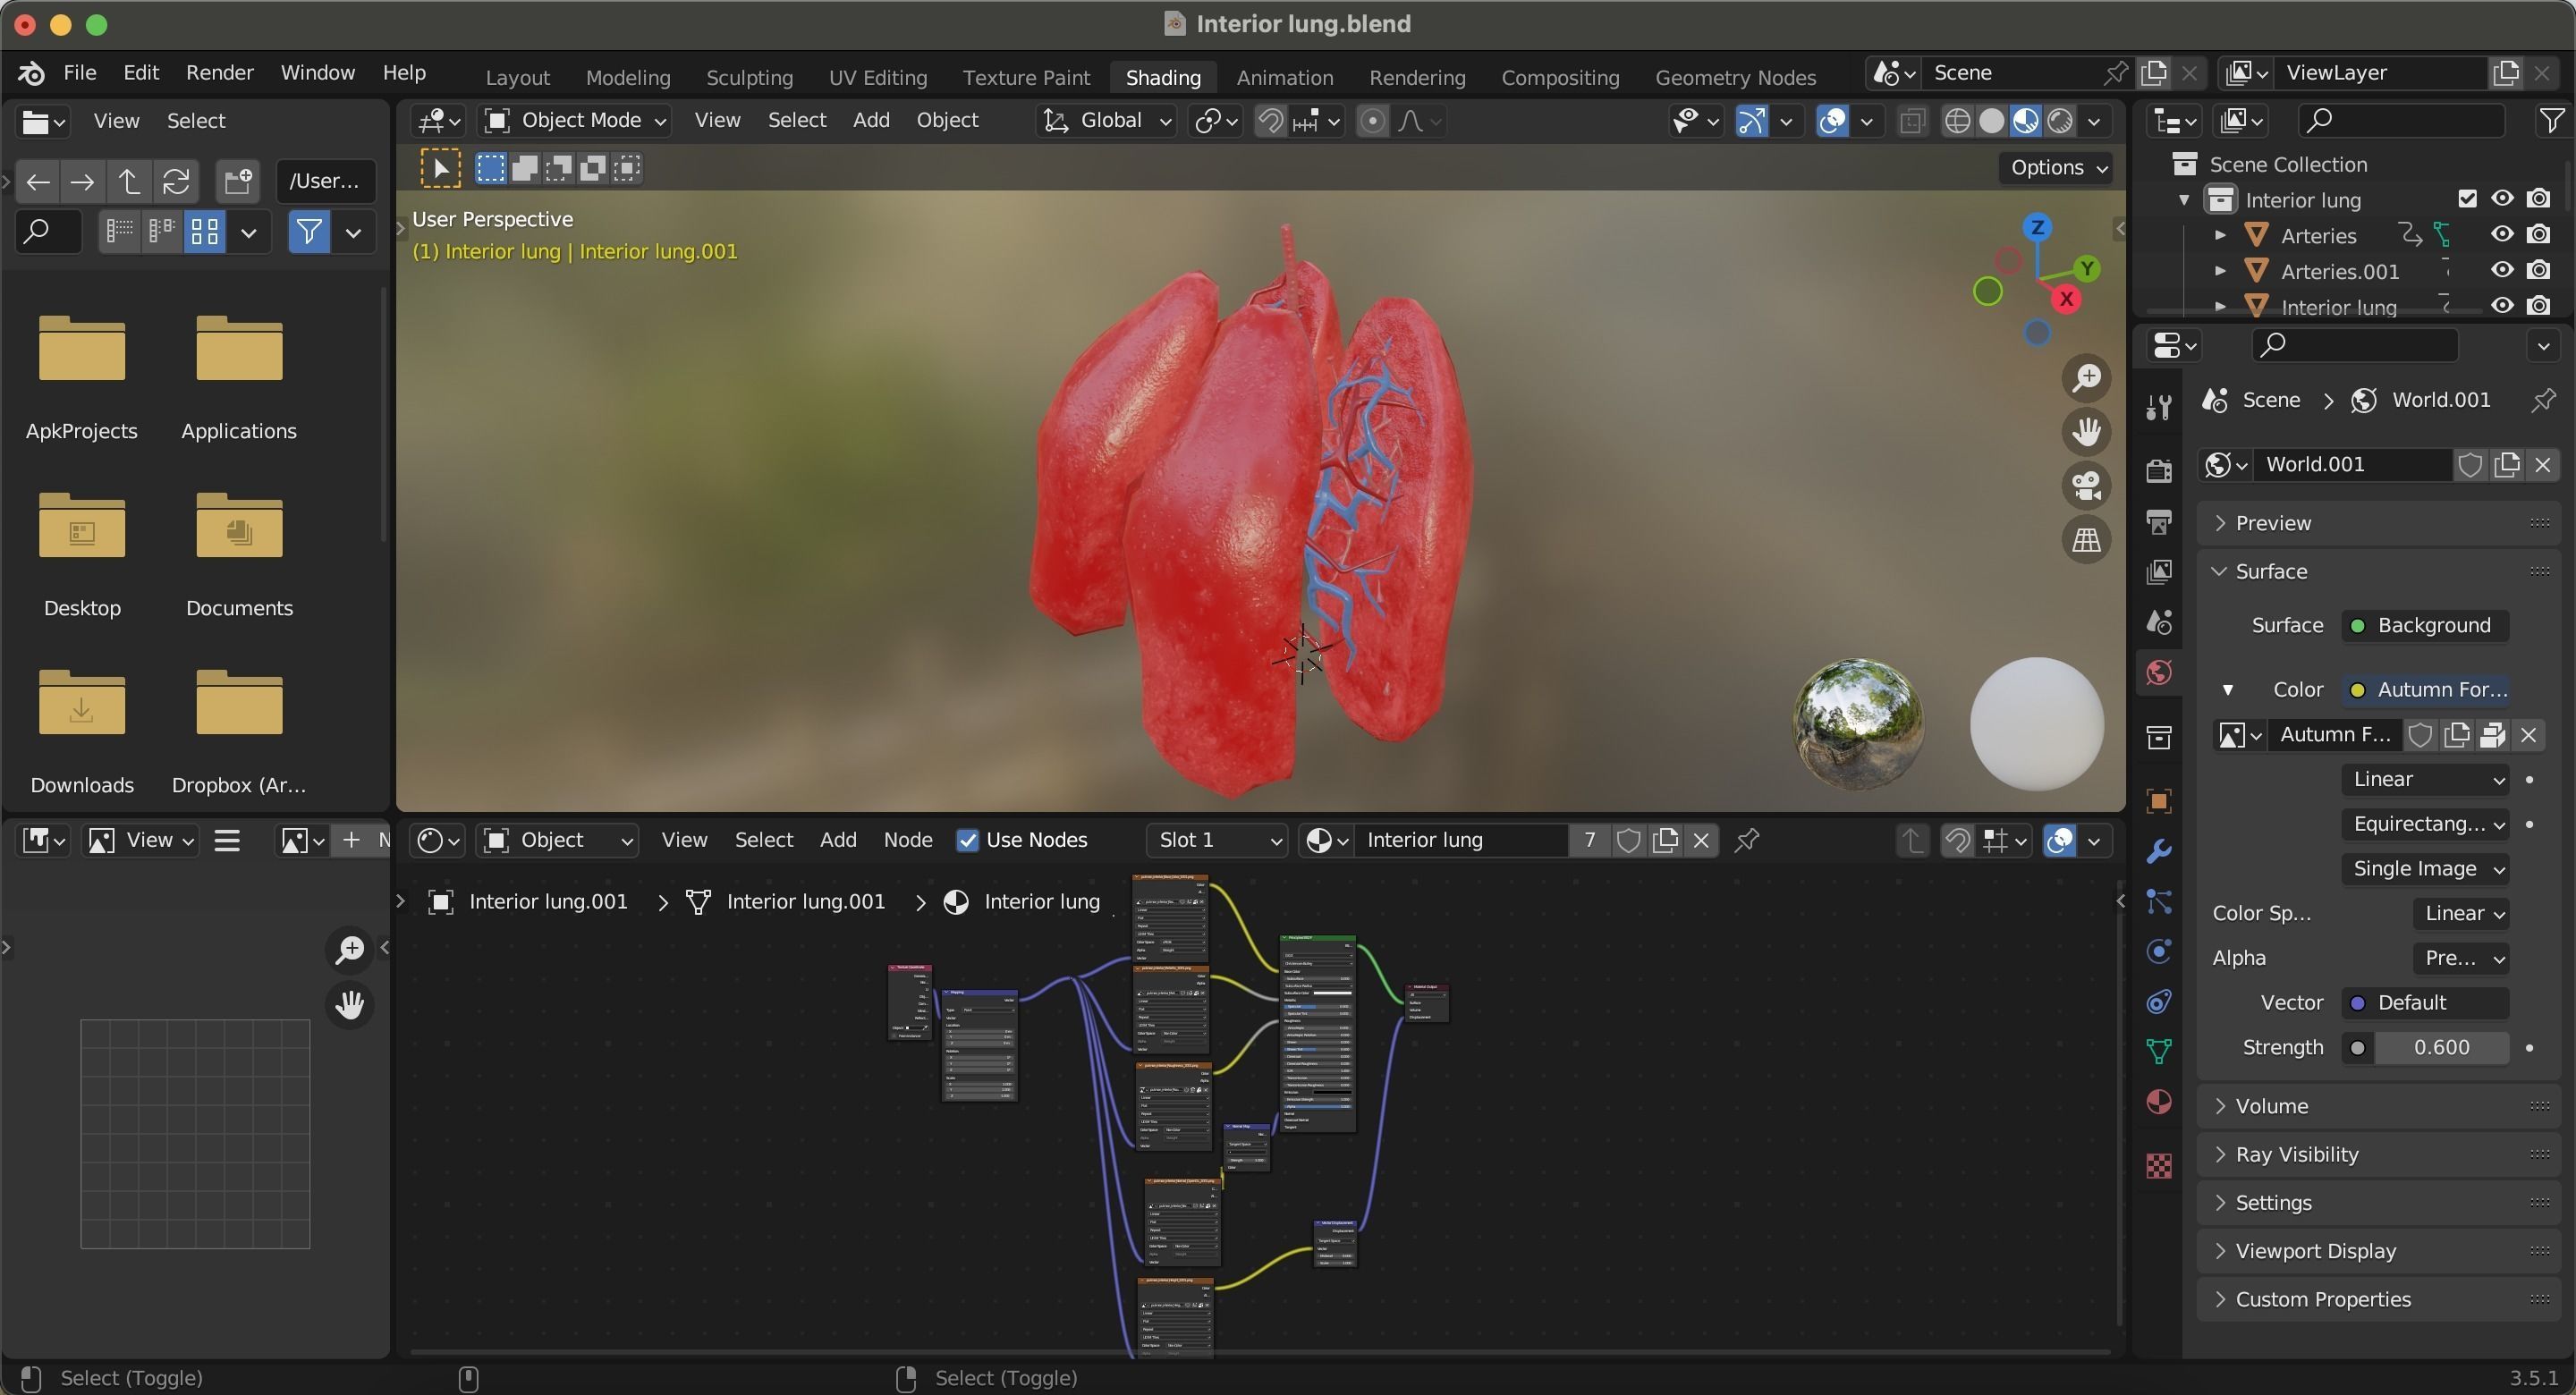Click create new folder icon
Screen dimensions: 2576x1395
click(237, 181)
